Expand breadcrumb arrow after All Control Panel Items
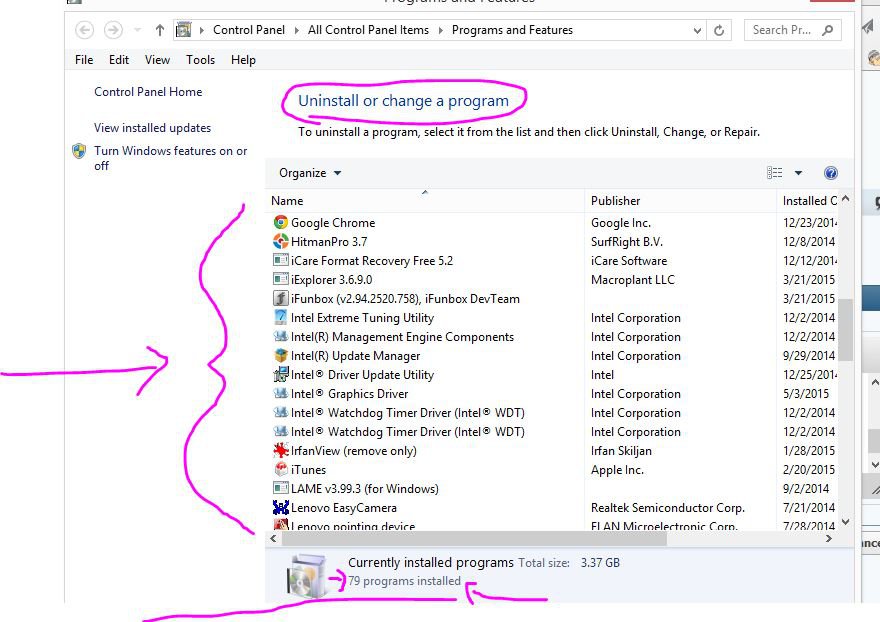880x622 pixels. point(441,30)
